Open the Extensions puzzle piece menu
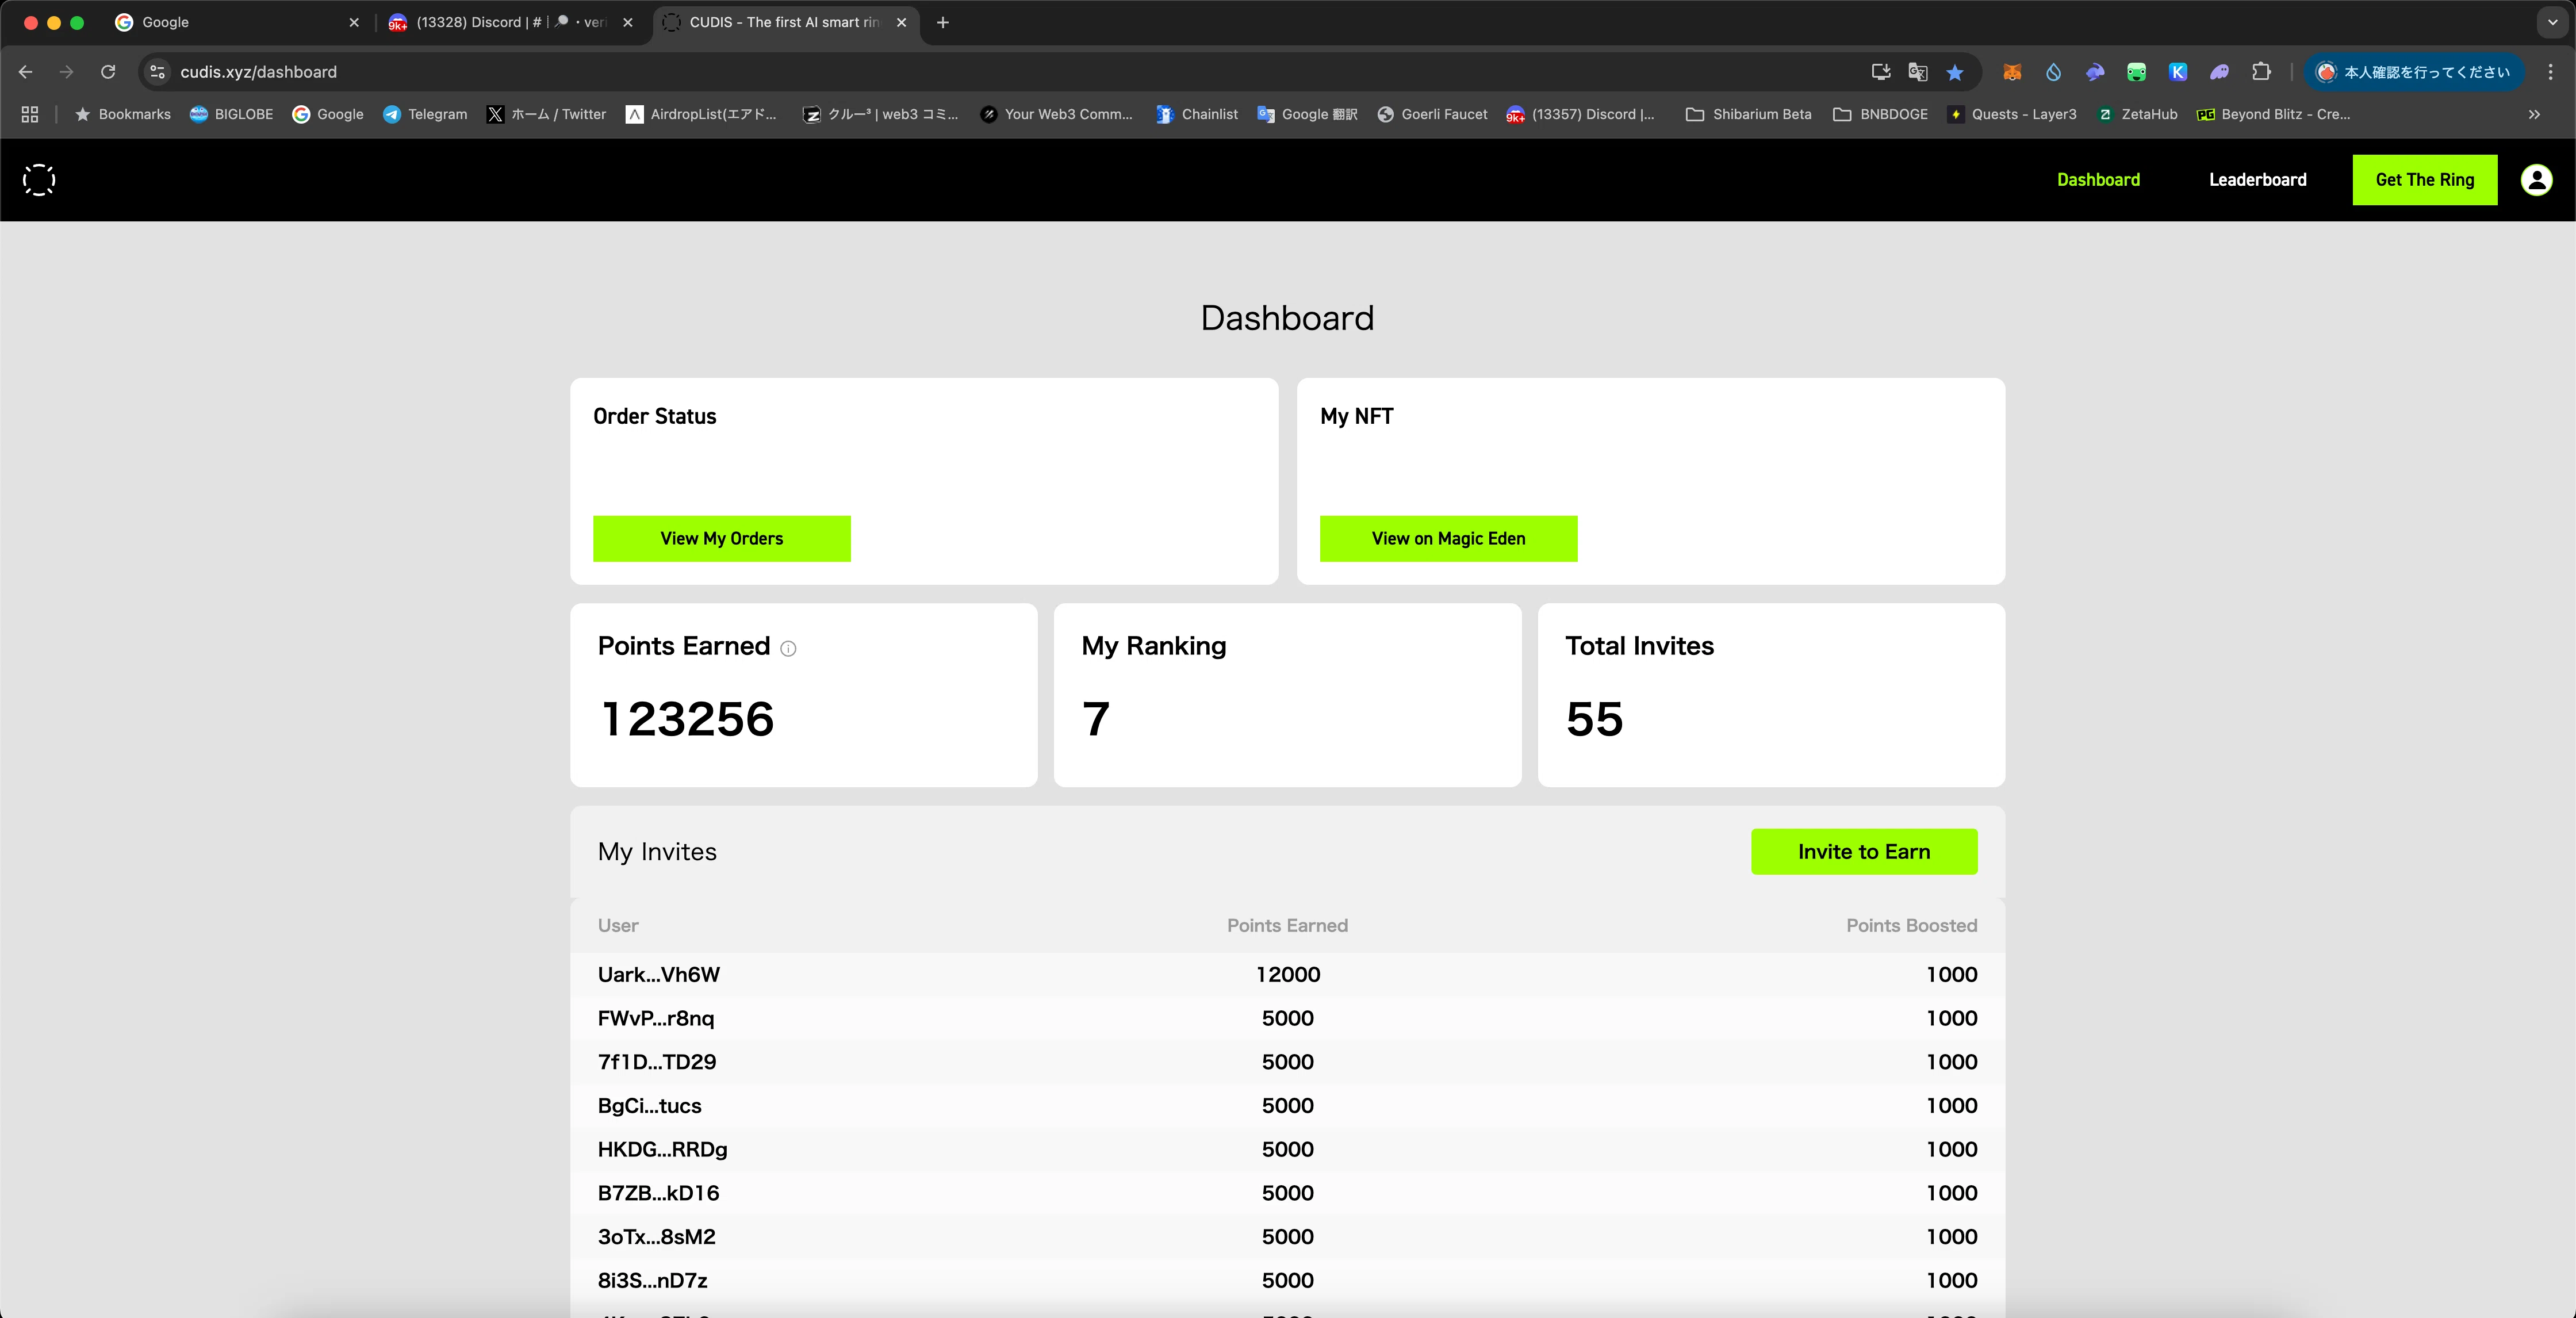 2261,72
